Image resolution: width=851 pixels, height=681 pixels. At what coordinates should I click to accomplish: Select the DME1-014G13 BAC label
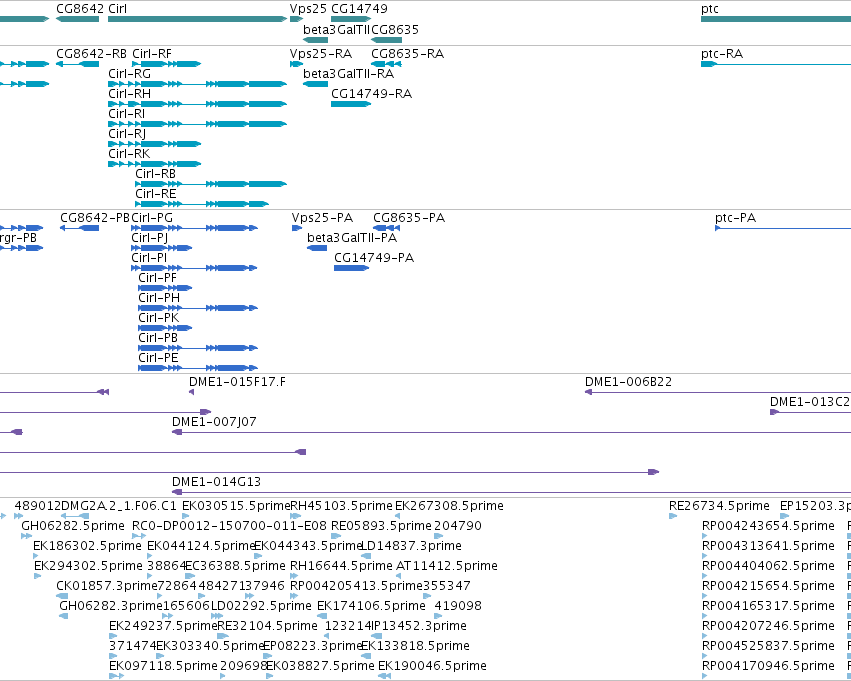pos(217,482)
